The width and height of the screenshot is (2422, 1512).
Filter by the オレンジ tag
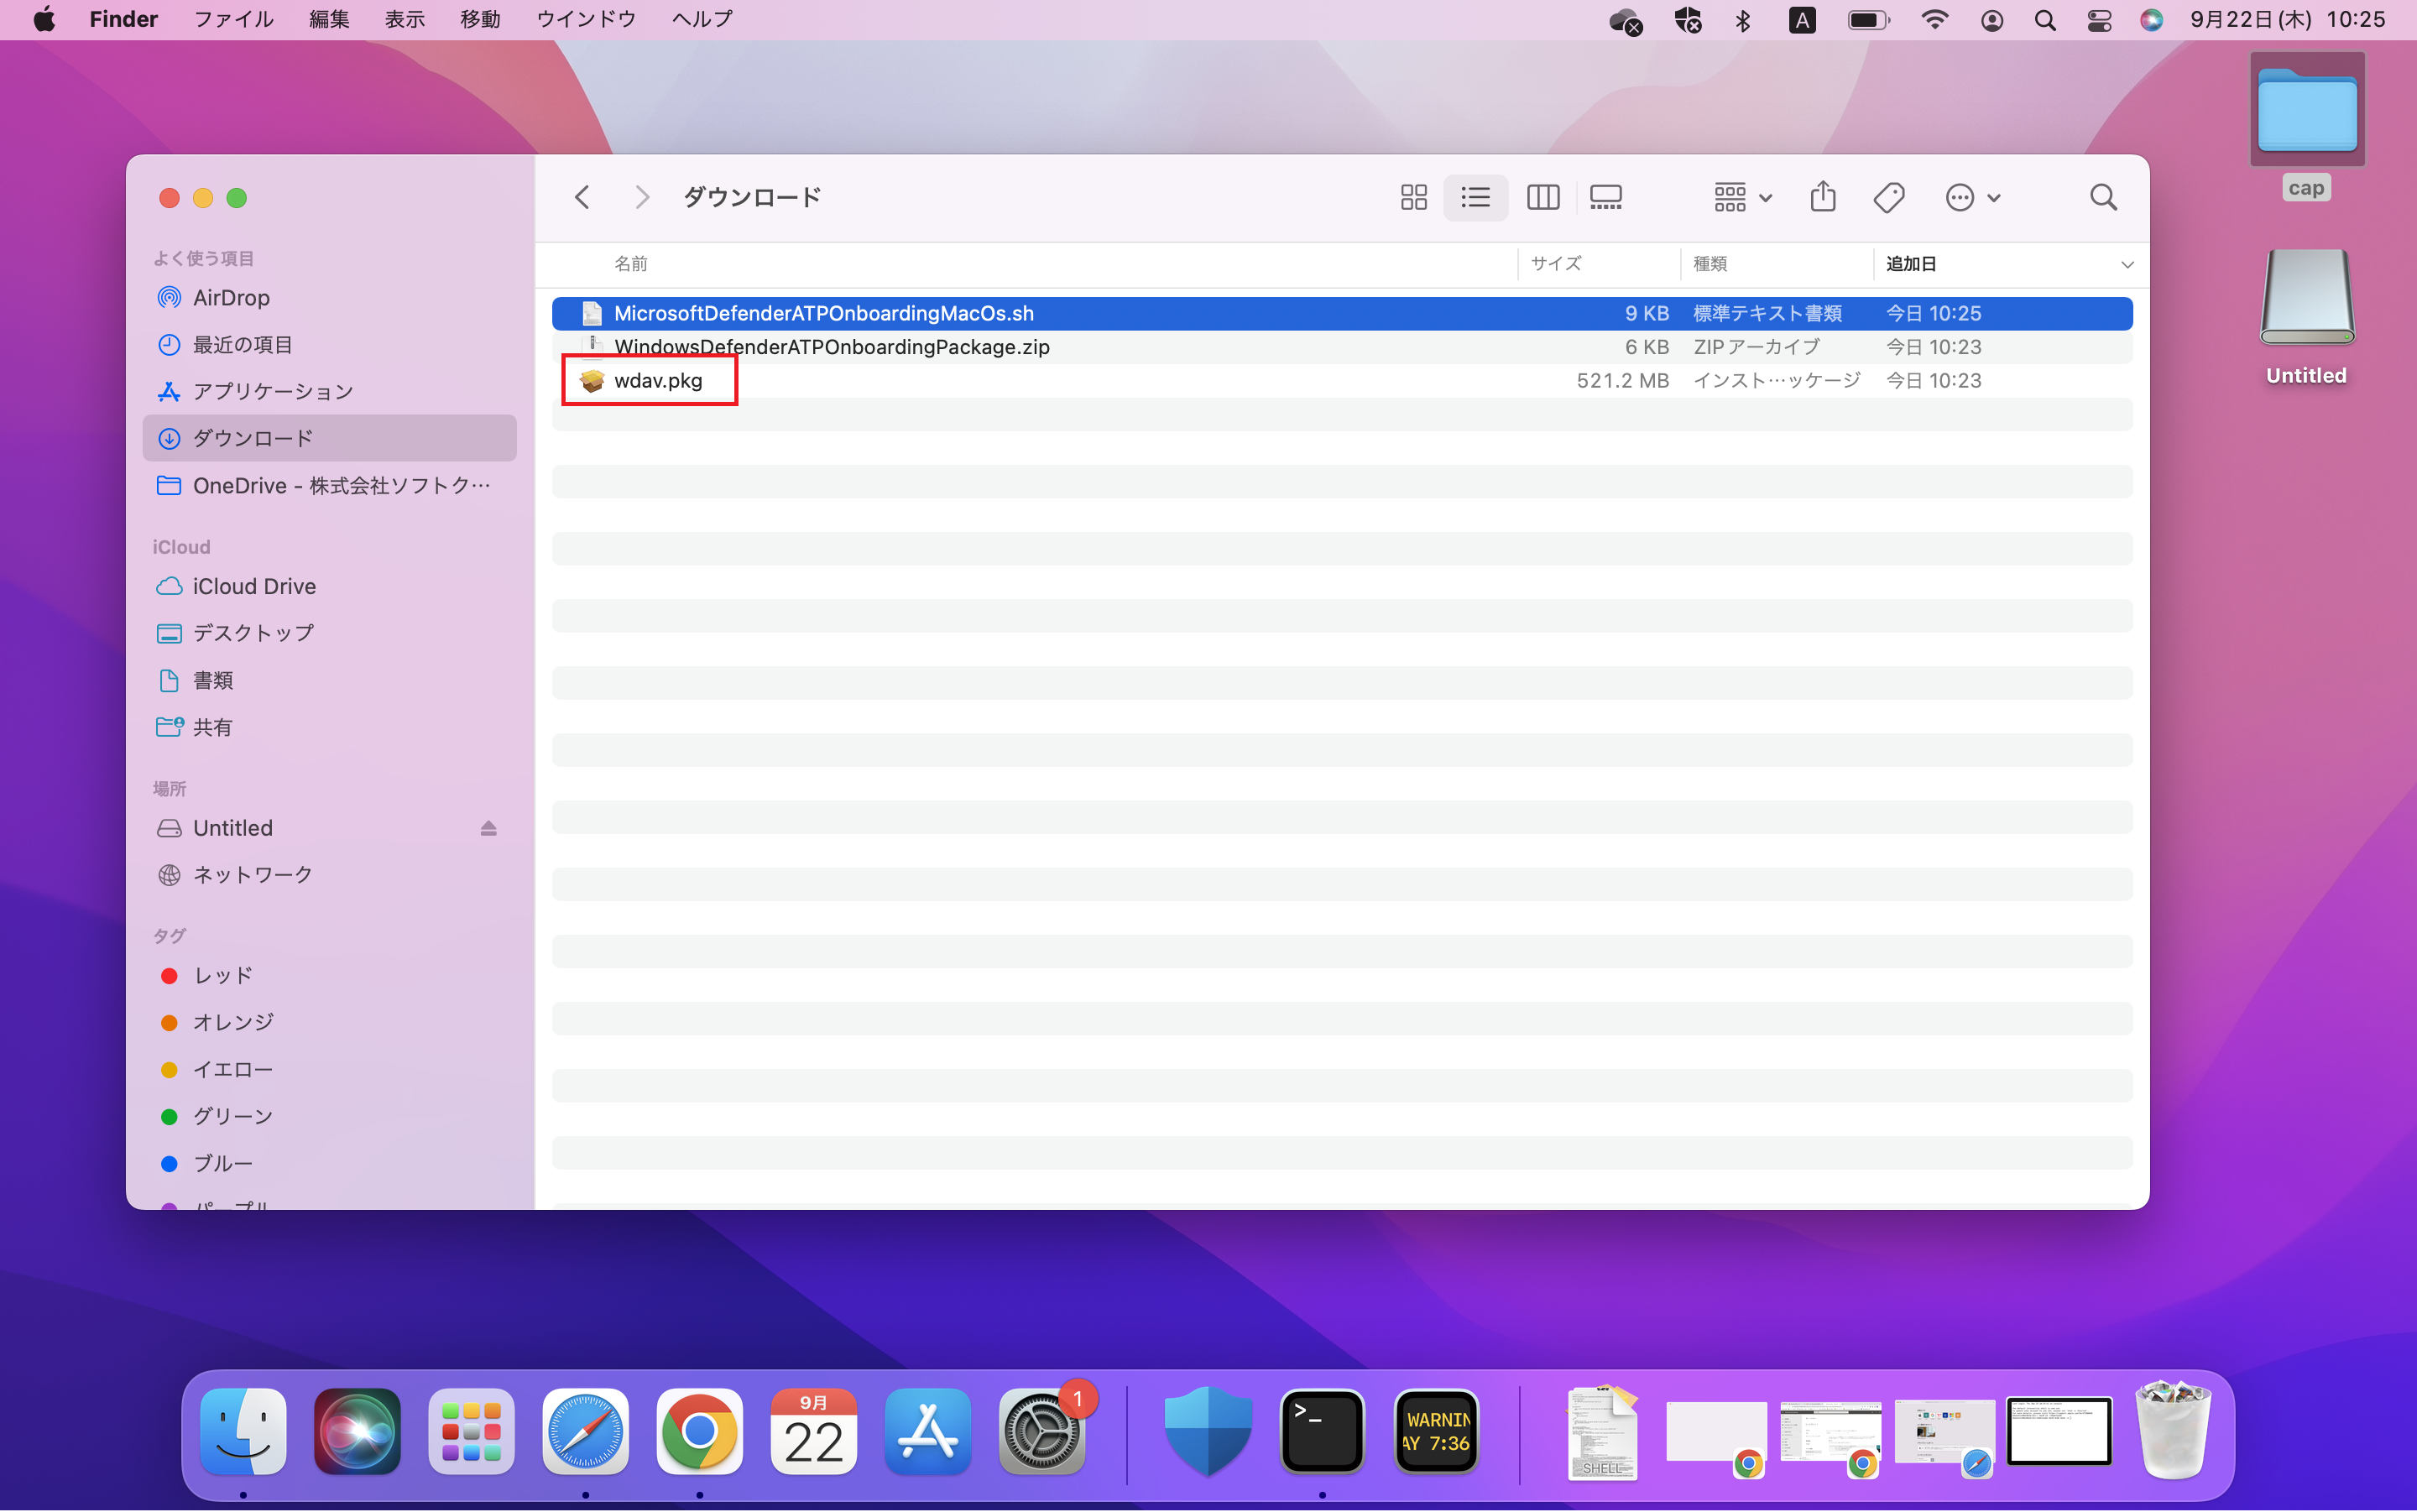(x=330, y=1024)
